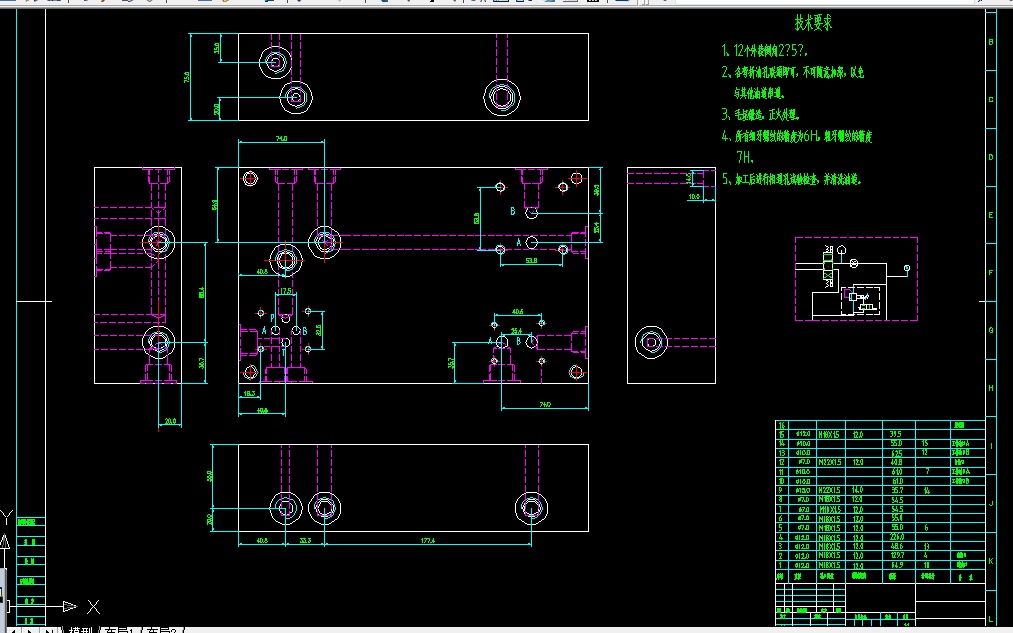Screen dimensions: 1013x633
Task: Switch to the 布局2 layout tab
Action: [x=162, y=630]
